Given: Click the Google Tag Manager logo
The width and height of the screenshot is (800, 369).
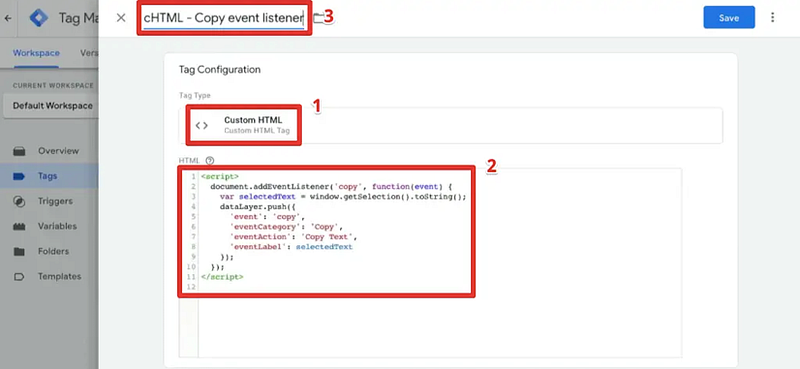Looking at the screenshot, I should point(38,18).
